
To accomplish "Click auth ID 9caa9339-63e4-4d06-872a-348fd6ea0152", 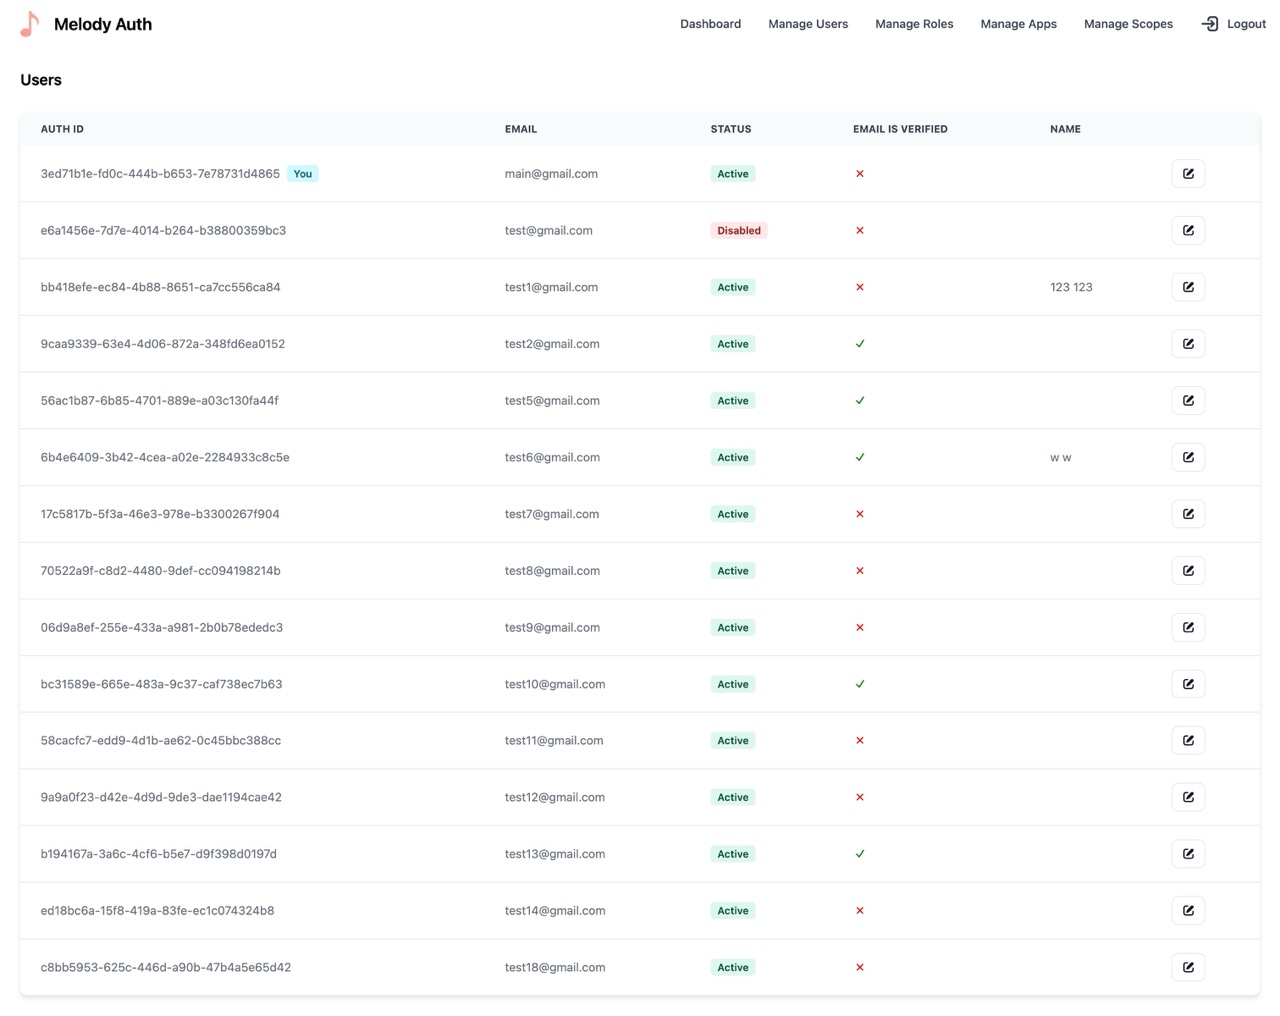I will click(x=163, y=344).
